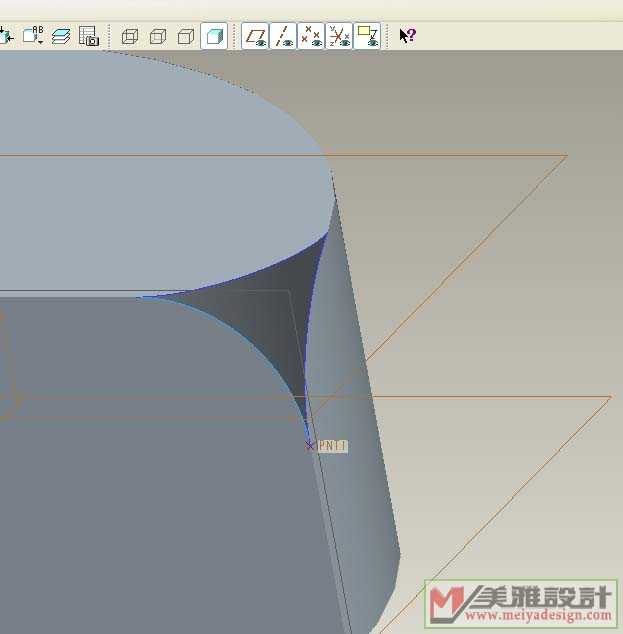
Task: Toggle datum axes display
Action: [284, 36]
